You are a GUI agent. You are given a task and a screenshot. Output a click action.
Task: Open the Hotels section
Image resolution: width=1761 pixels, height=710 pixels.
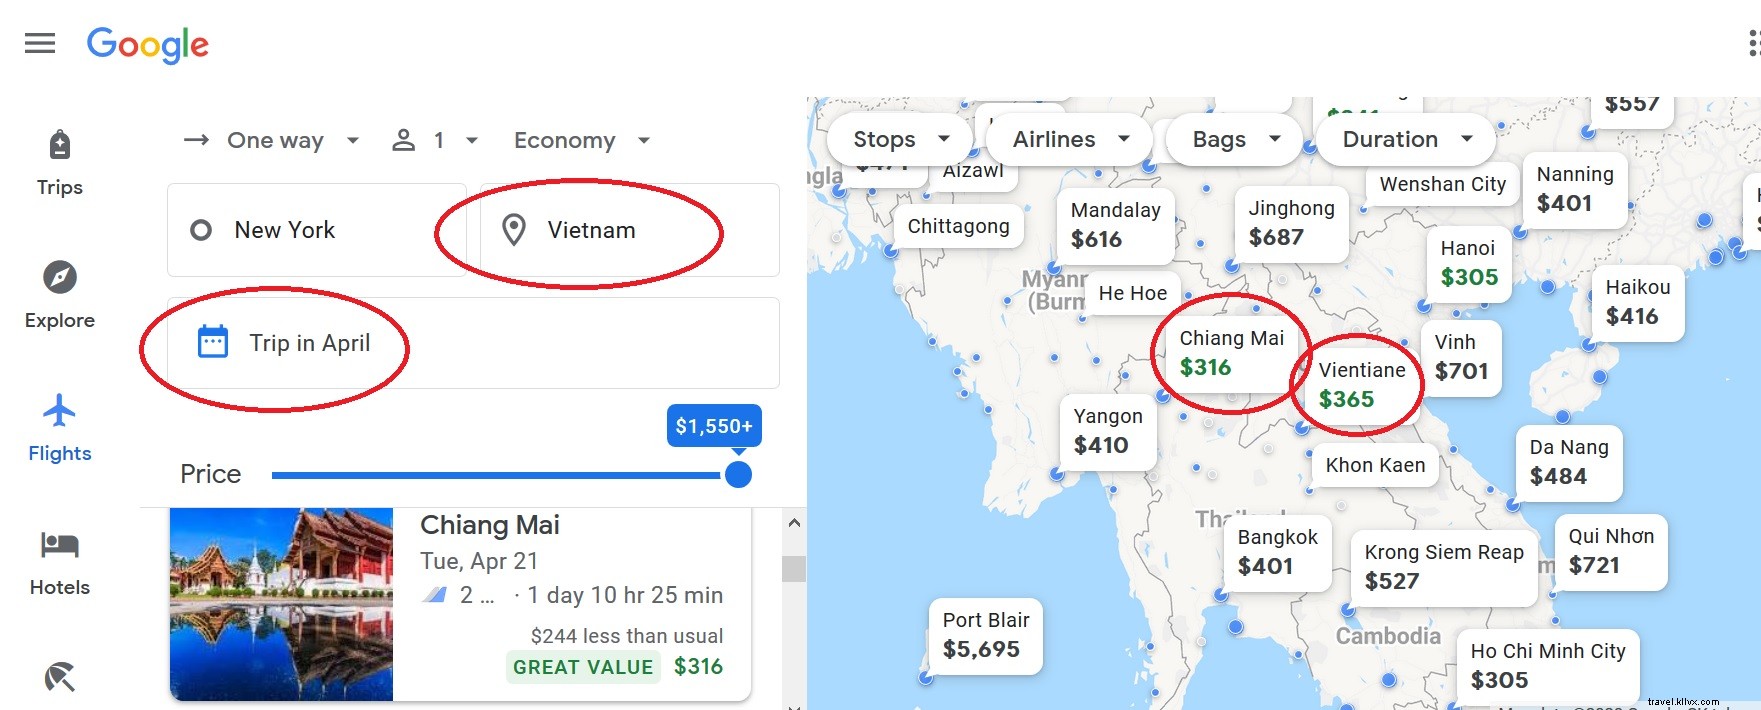pyautogui.click(x=59, y=547)
